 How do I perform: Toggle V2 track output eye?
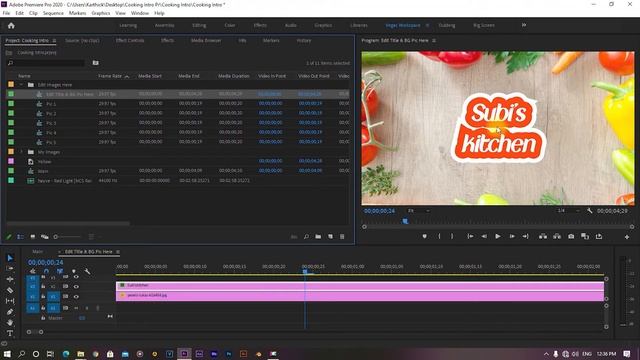pos(76,287)
